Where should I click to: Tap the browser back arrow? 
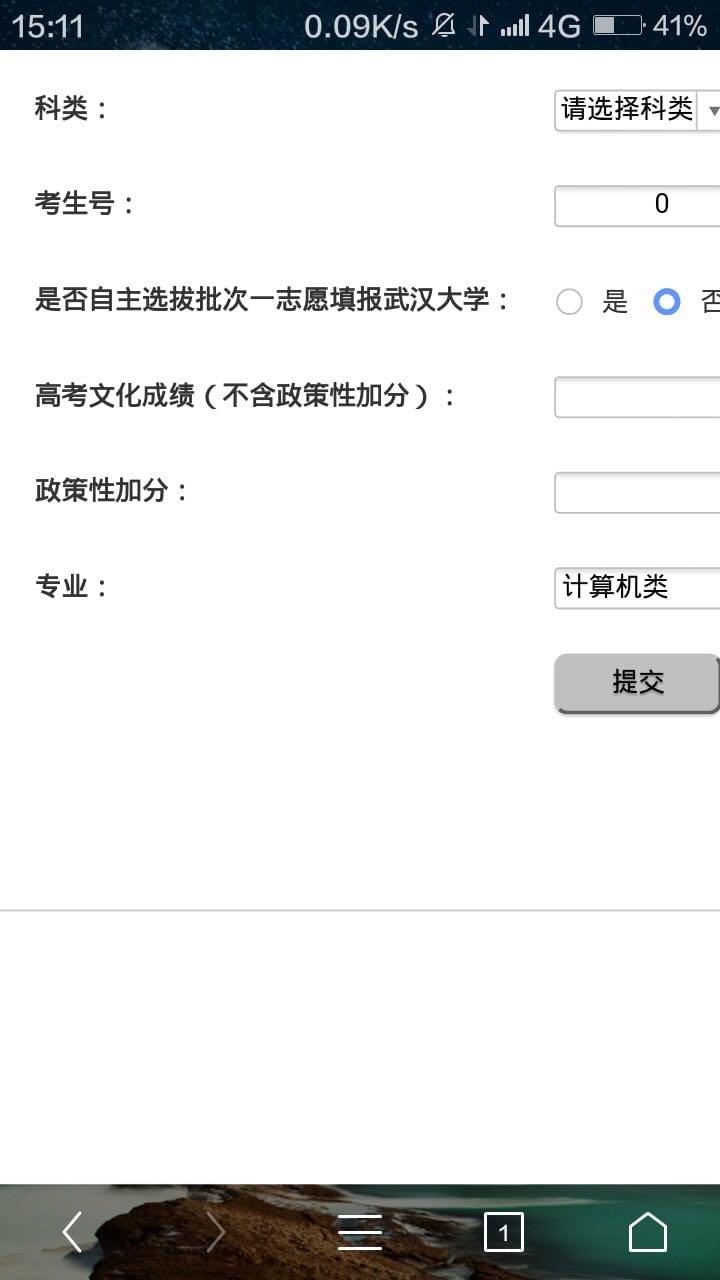72,1232
